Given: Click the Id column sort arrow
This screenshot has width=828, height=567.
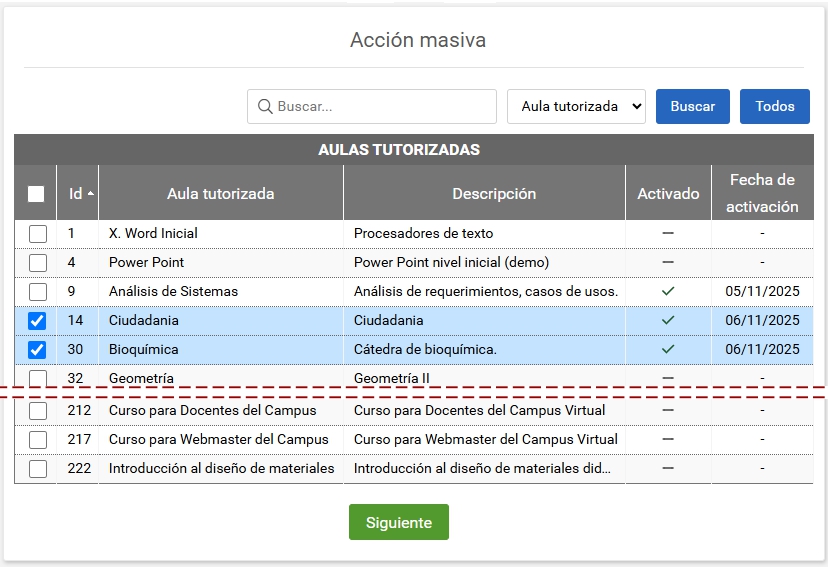Looking at the screenshot, I should tap(91, 193).
